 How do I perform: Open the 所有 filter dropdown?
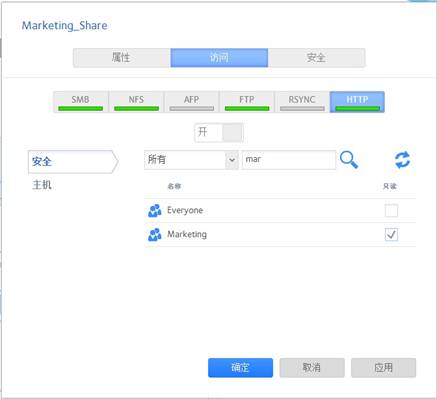pyautogui.click(x=191, y=160)
